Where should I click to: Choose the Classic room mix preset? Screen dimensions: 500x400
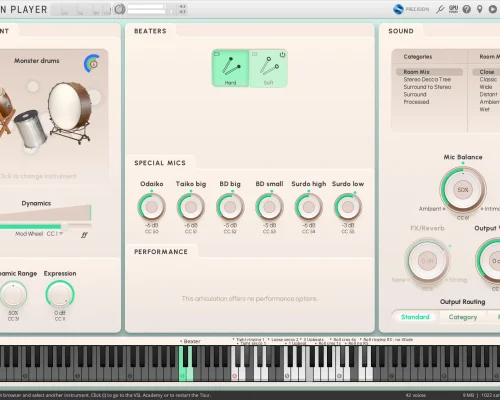488,80
